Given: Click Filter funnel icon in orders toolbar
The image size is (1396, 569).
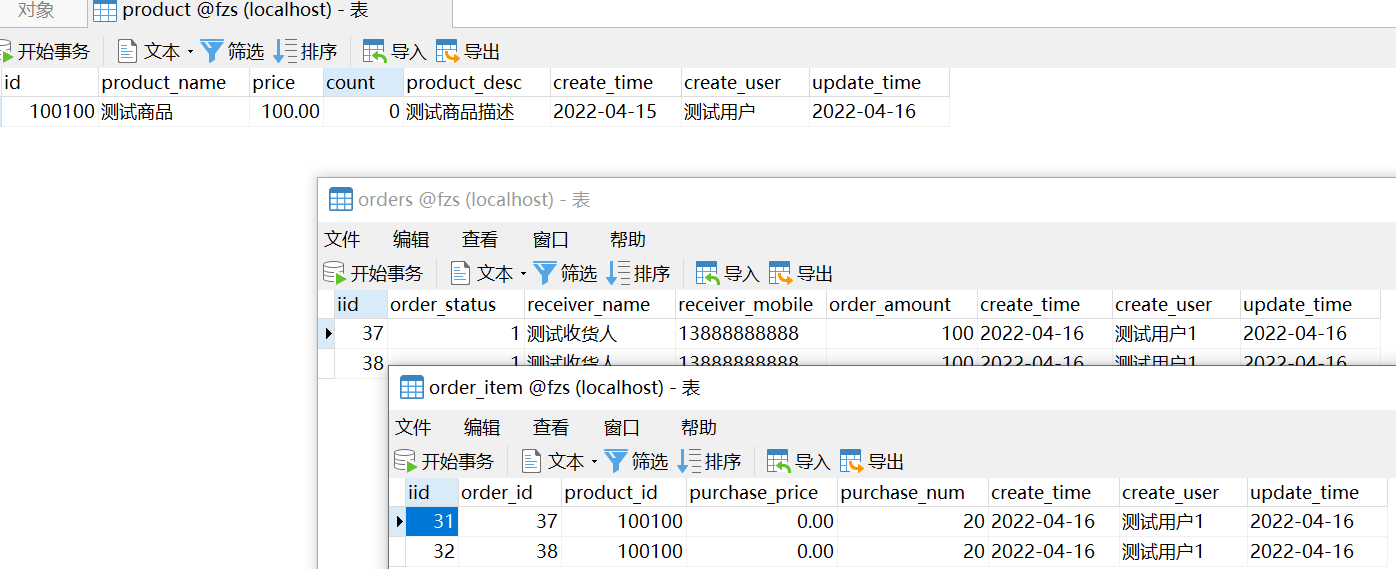Looking at the screenshot, I should tap(545, 273).
